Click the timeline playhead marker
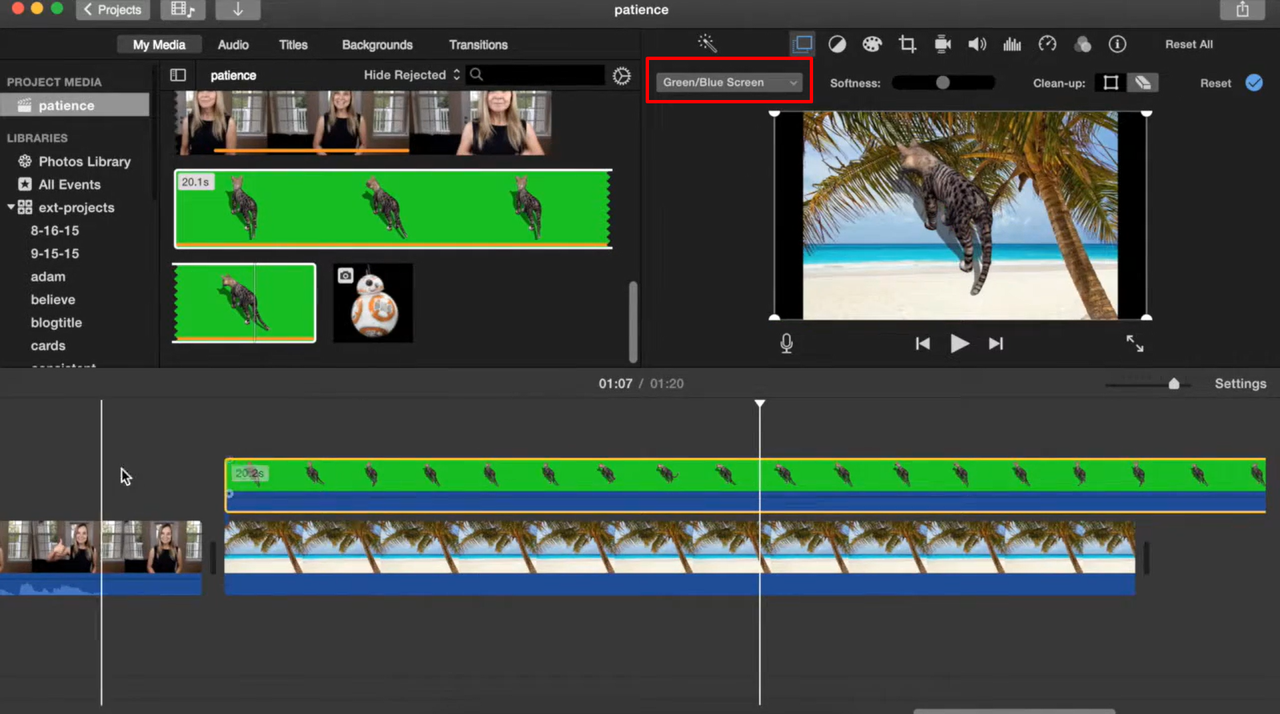 [760, 403]
